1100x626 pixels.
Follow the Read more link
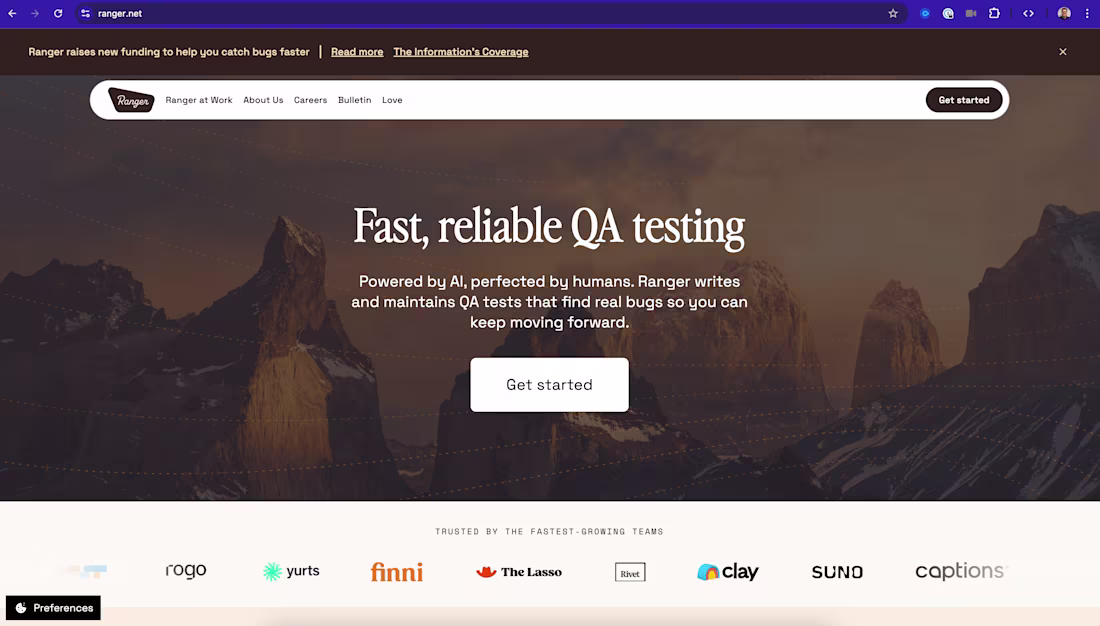356,51
